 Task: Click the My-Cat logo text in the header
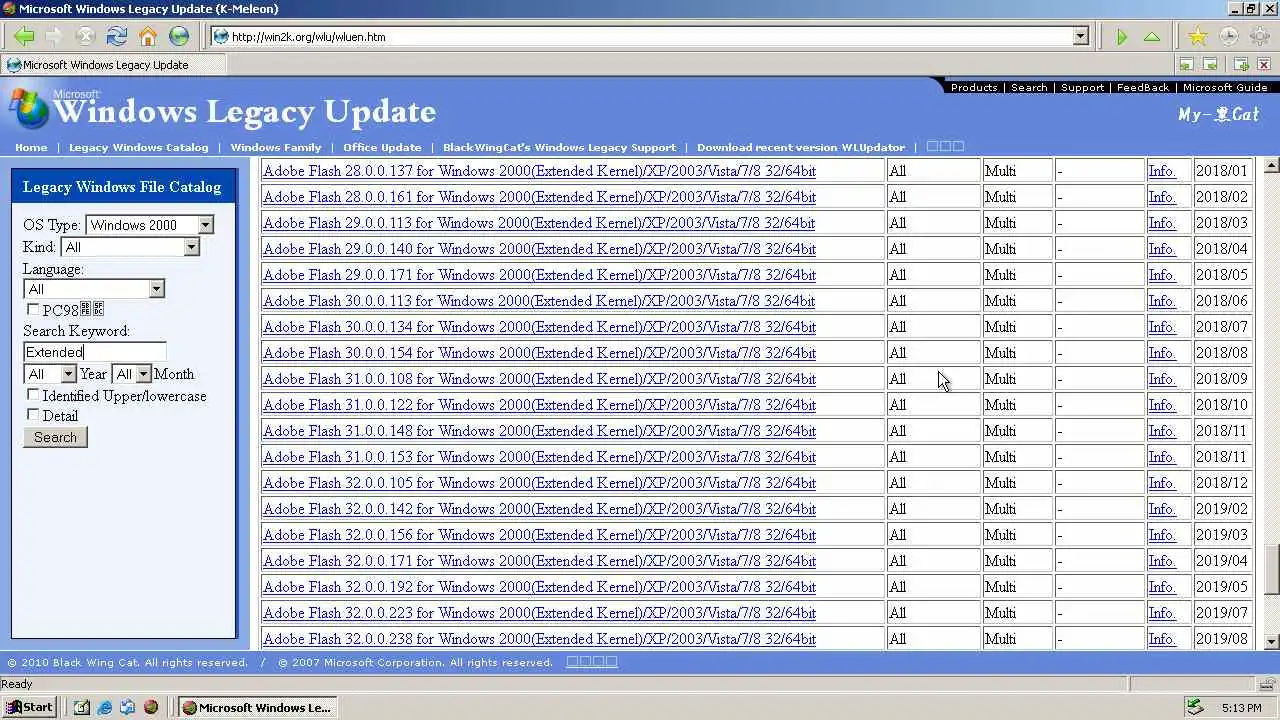(x=1218, y=114)
